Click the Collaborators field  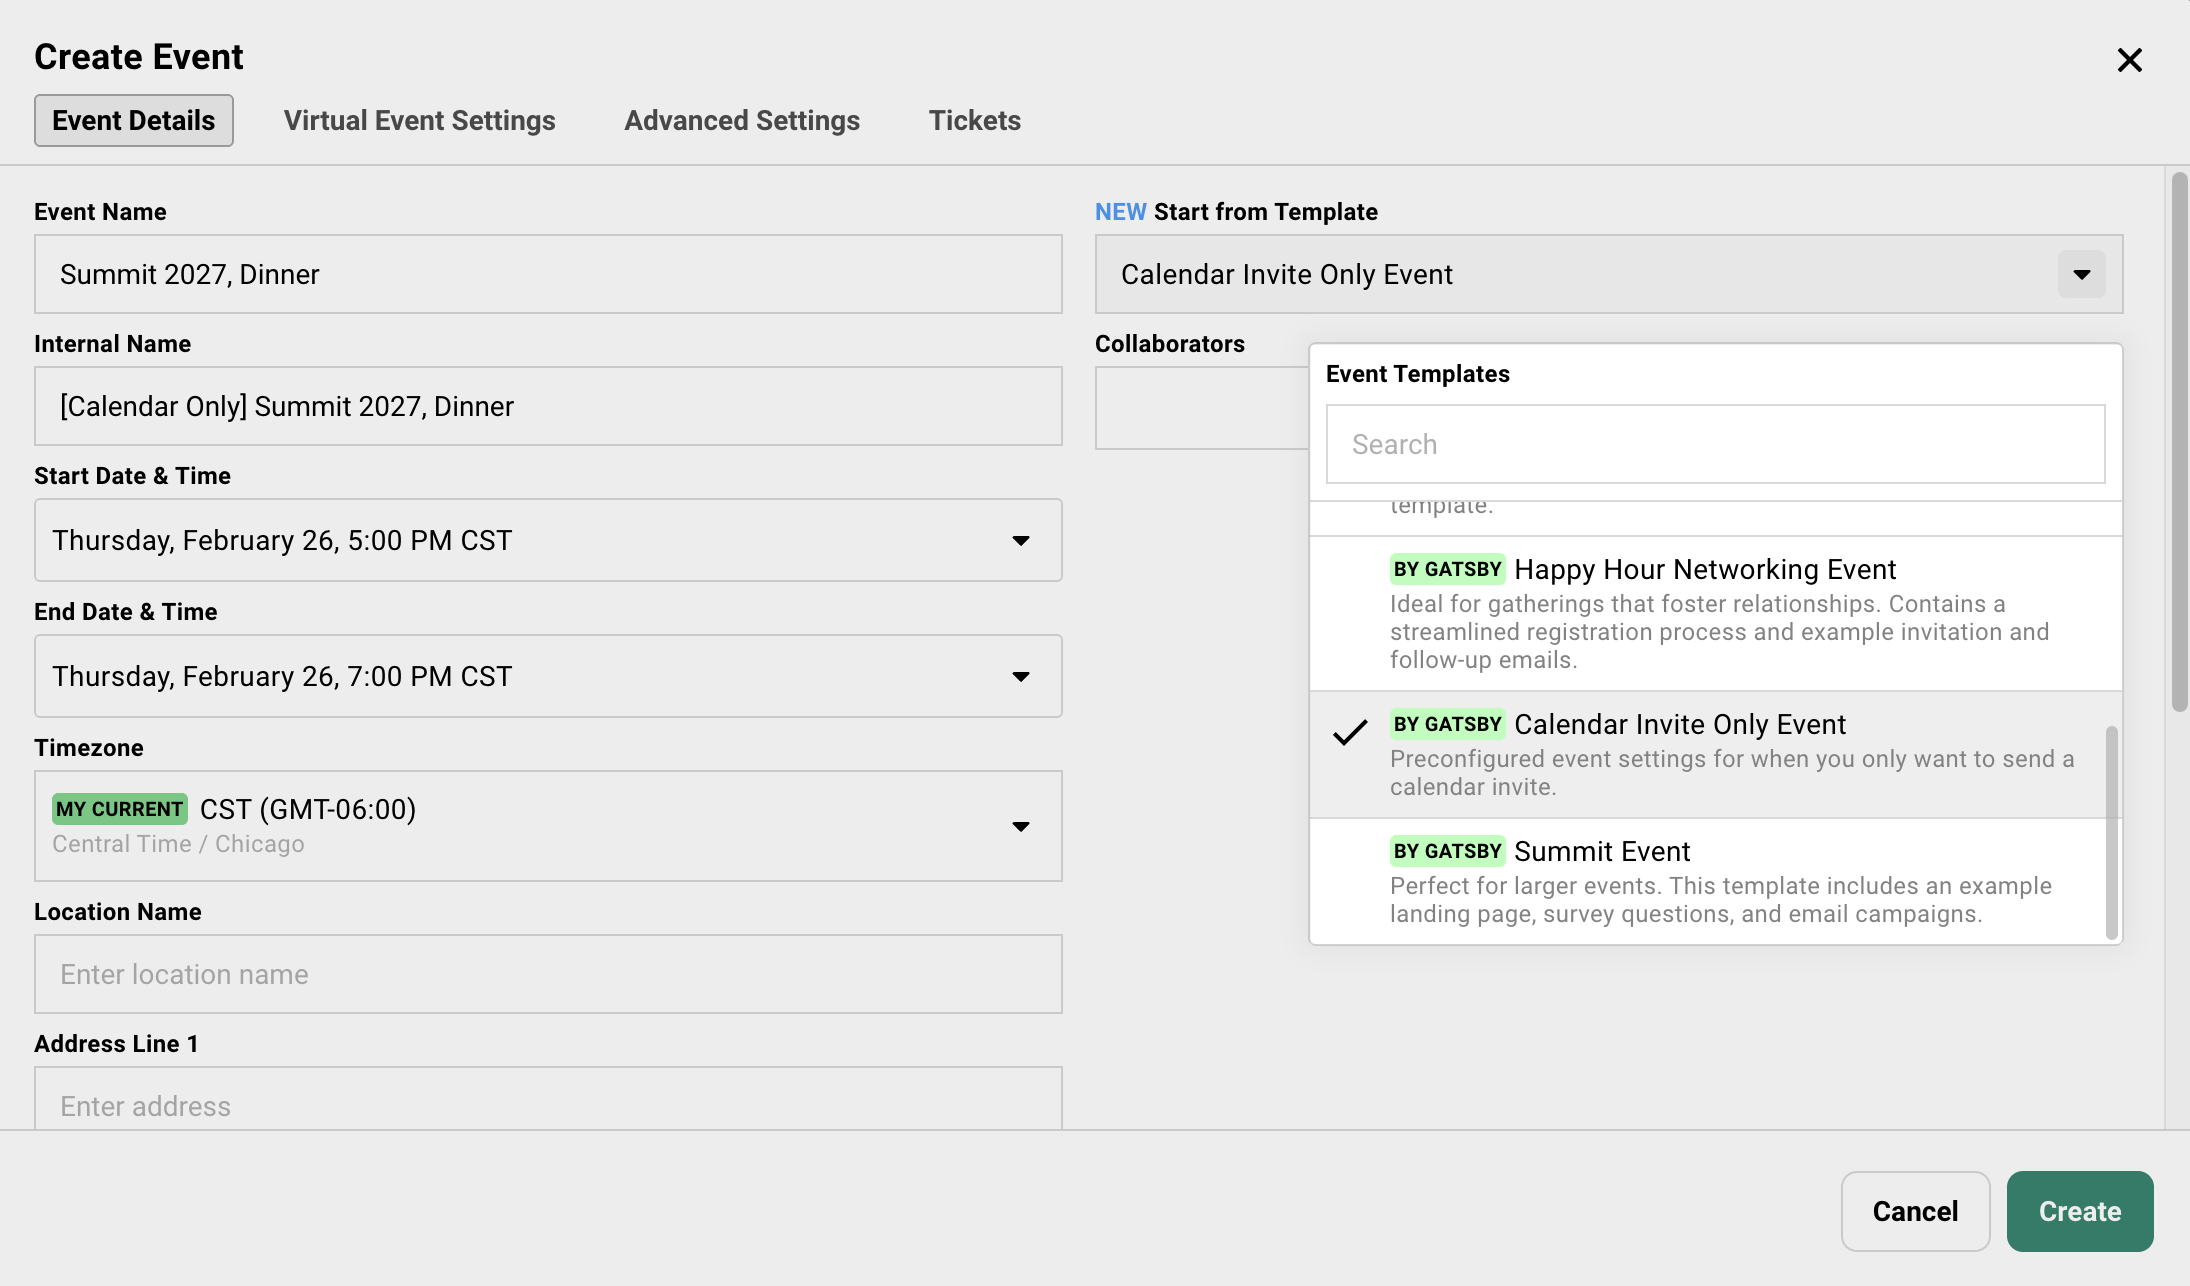click(1200, 408)
